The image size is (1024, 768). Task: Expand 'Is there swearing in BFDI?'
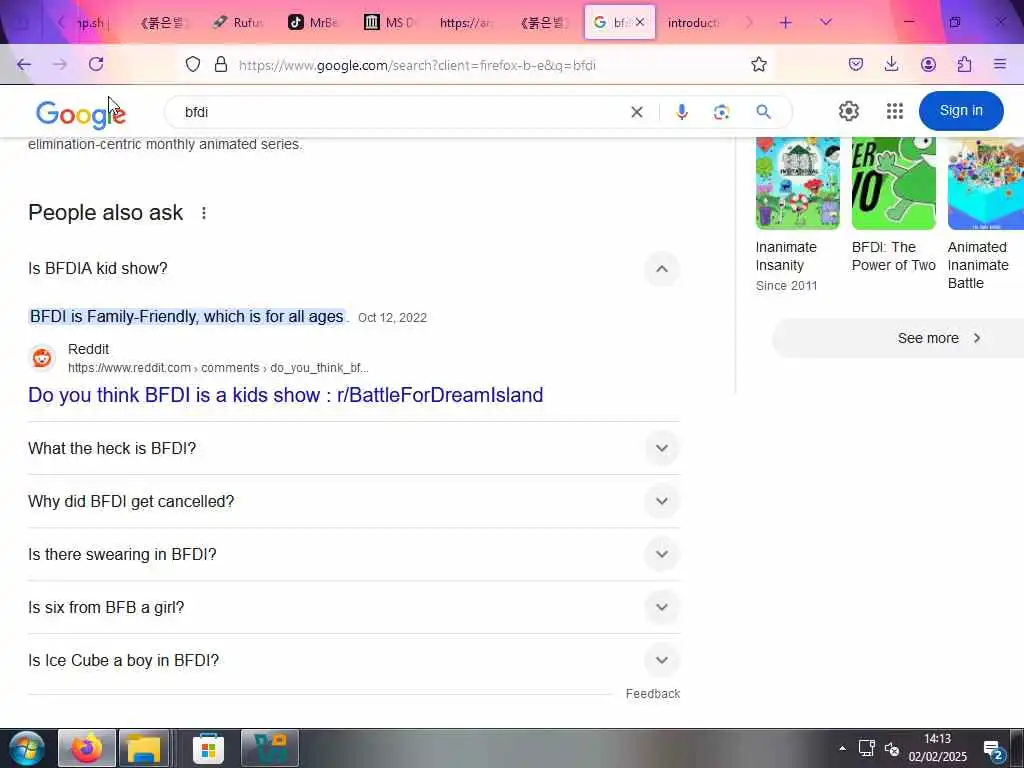662,554
